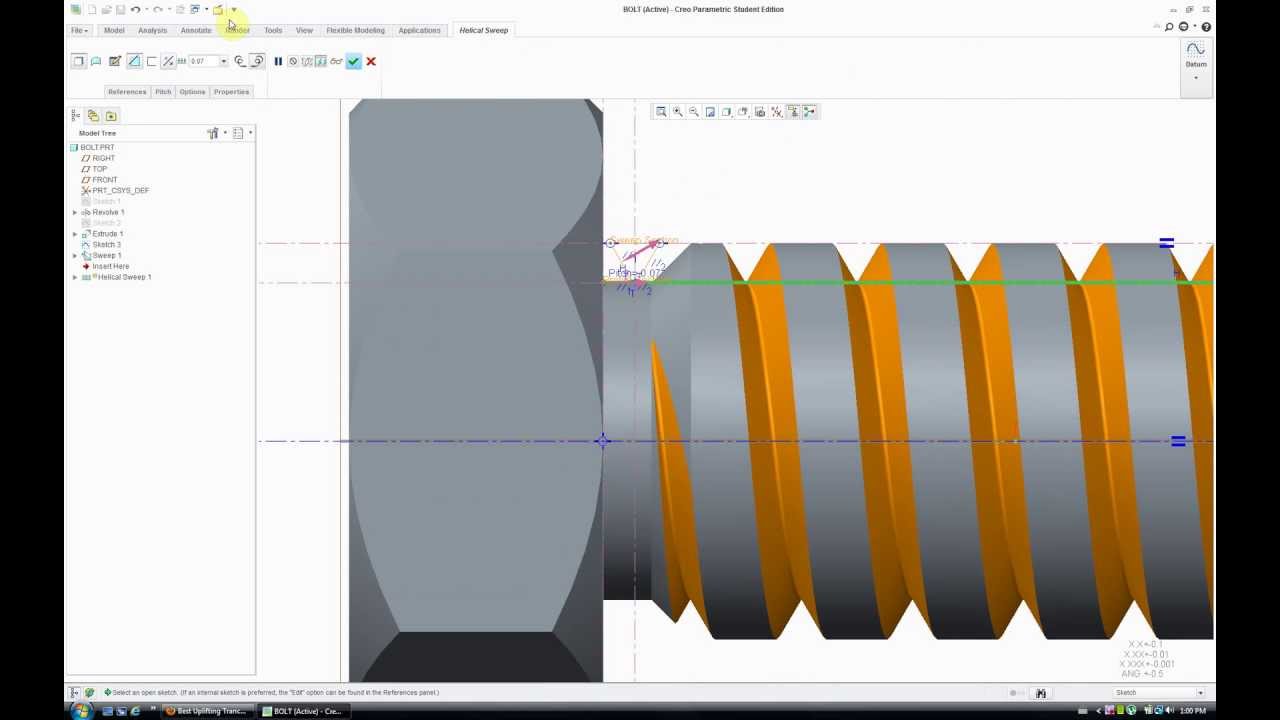Open the Properties panel
Screen dimensions: 1280x720
(x=231, y=92)
